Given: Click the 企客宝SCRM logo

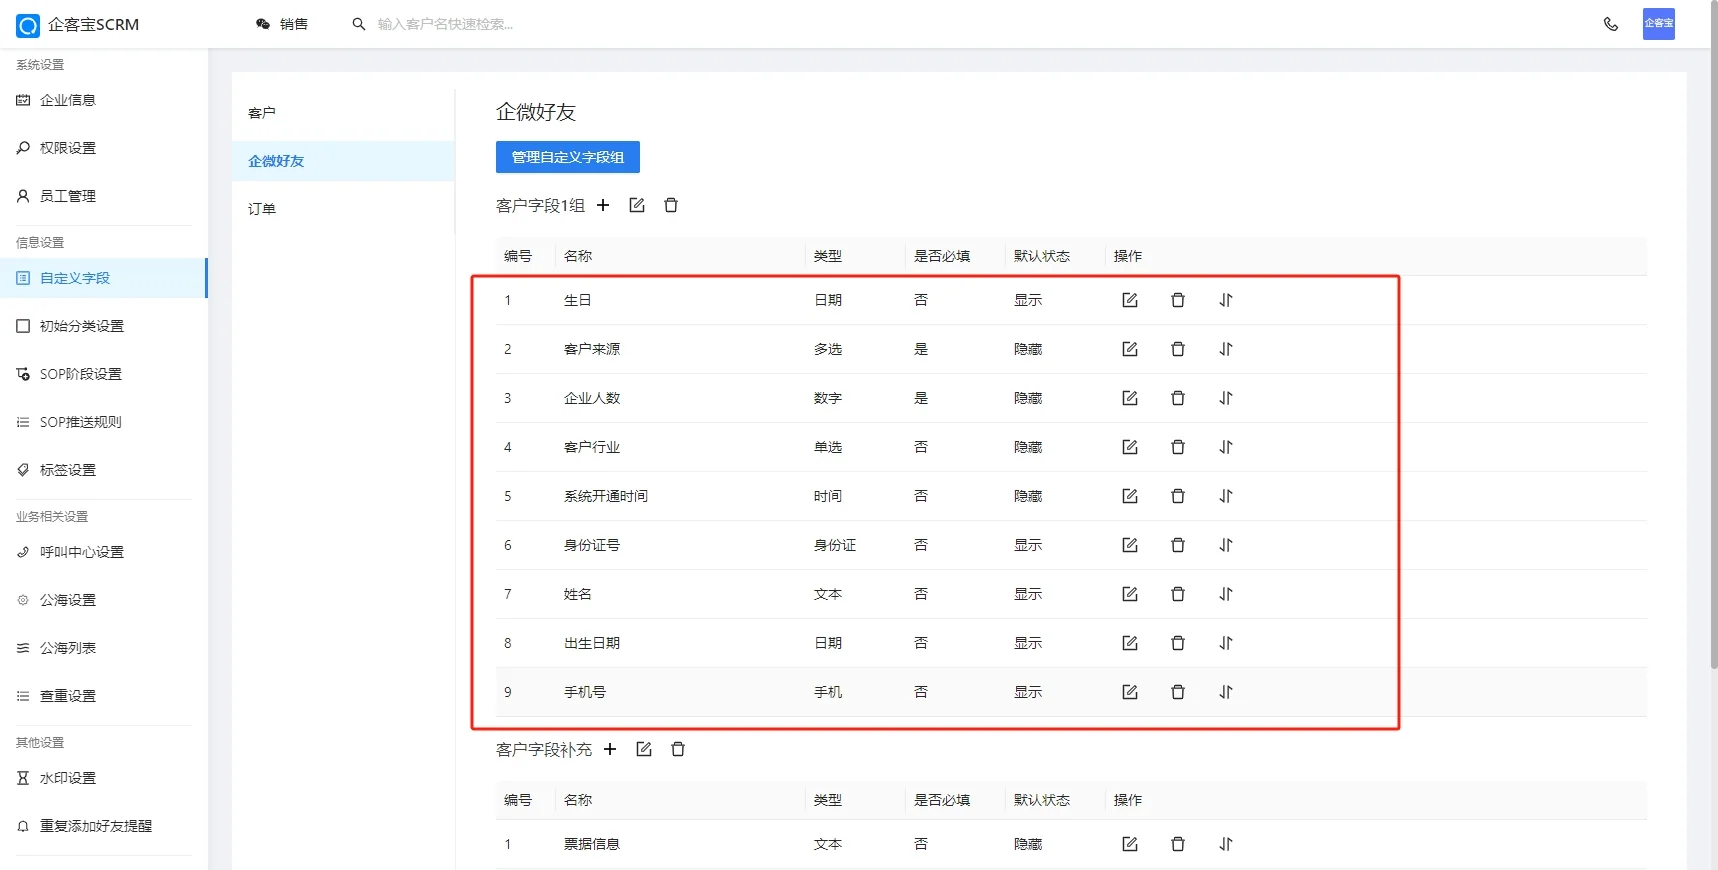Looking at the screenshot, I should (x=78, y=25).
